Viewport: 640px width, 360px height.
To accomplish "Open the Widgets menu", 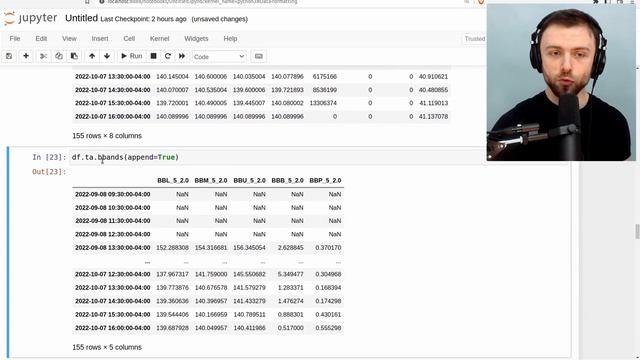I will point(196,38).
